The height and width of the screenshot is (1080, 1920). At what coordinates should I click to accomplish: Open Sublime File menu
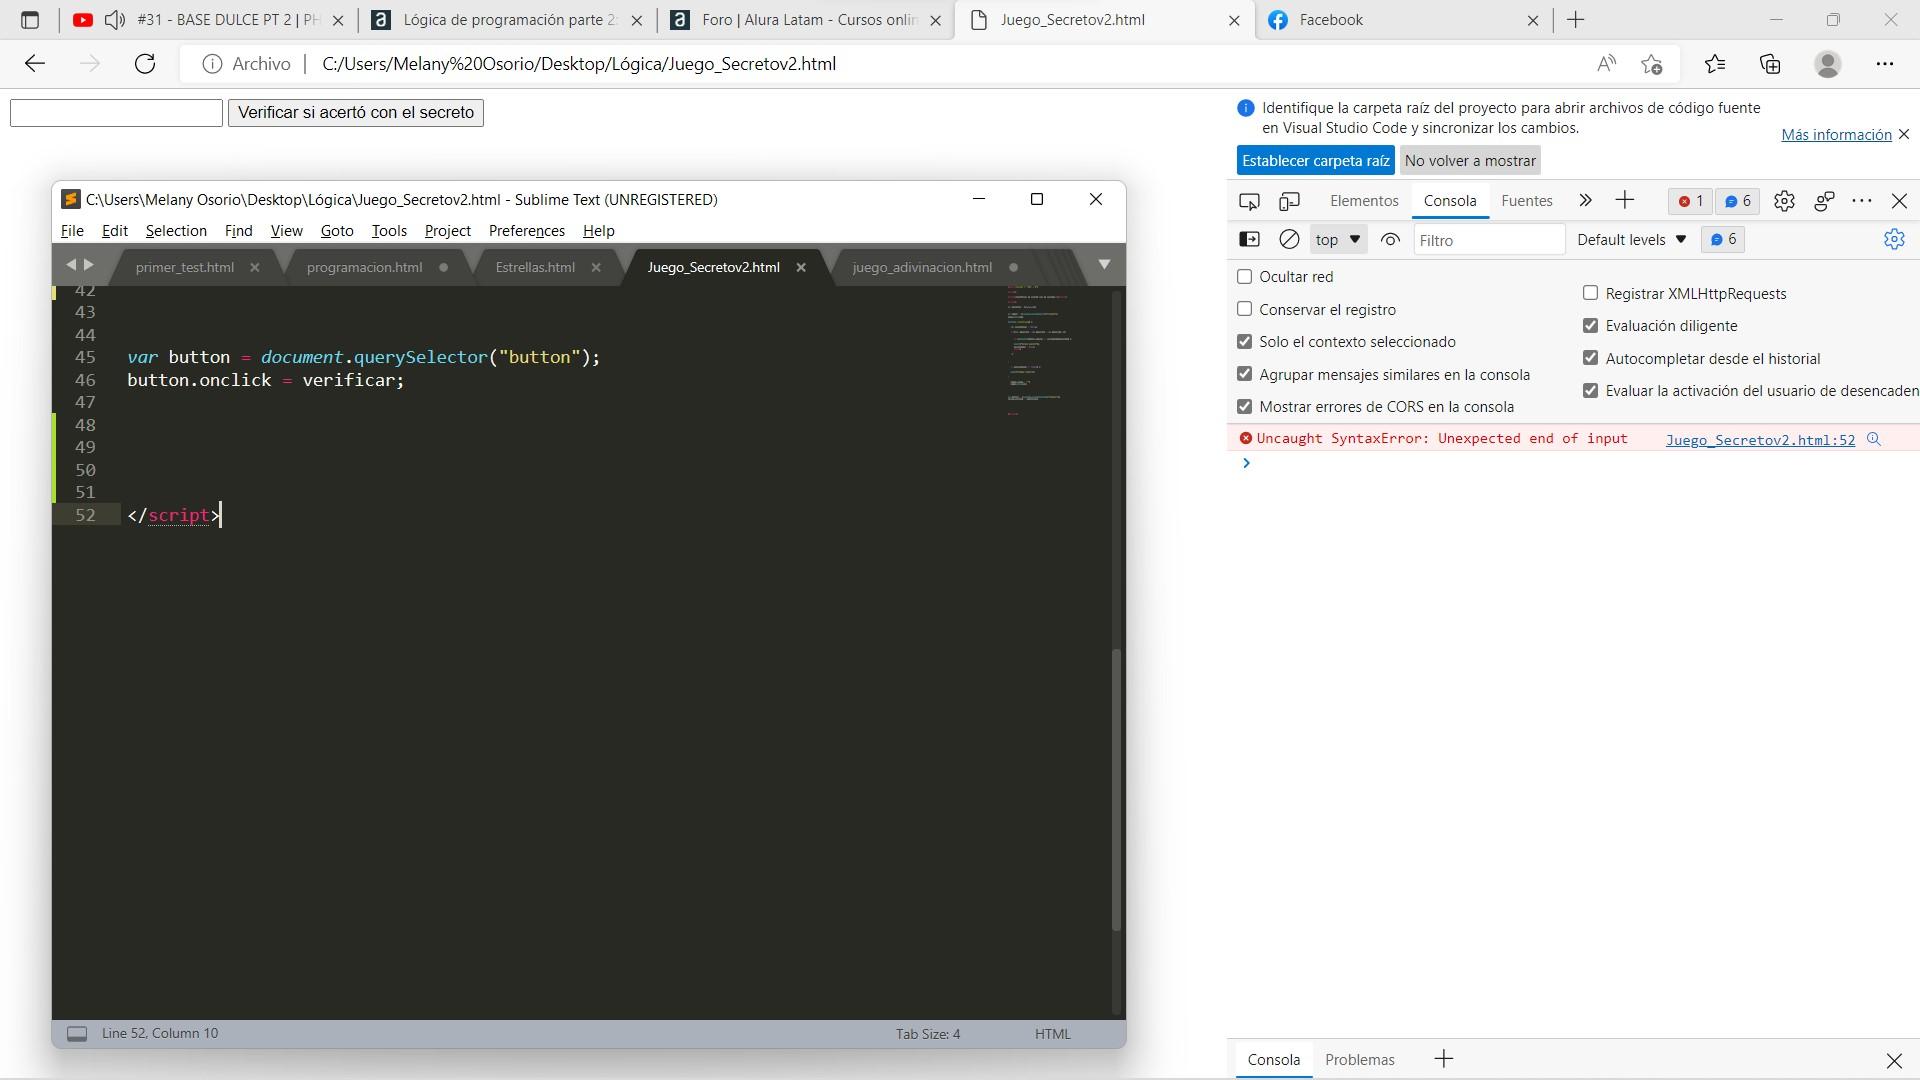[72, 231]
